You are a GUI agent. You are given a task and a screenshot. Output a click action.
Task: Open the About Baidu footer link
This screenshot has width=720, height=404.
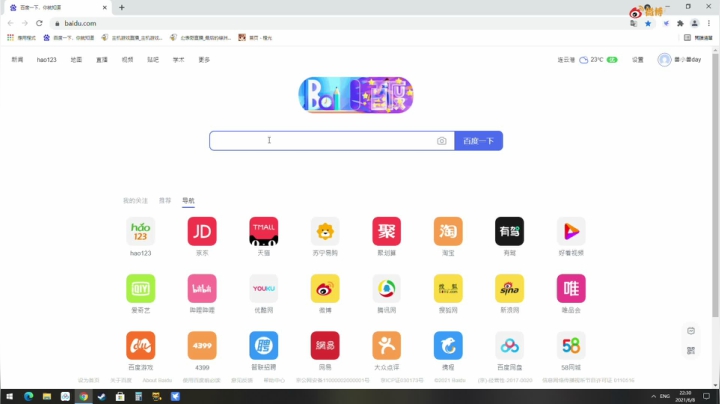point(157,380)
